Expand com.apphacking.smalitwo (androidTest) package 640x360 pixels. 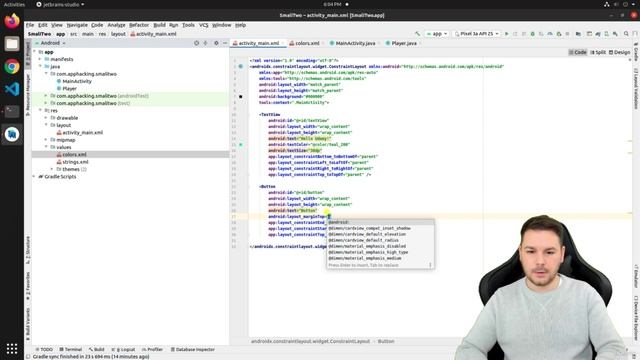46,96
